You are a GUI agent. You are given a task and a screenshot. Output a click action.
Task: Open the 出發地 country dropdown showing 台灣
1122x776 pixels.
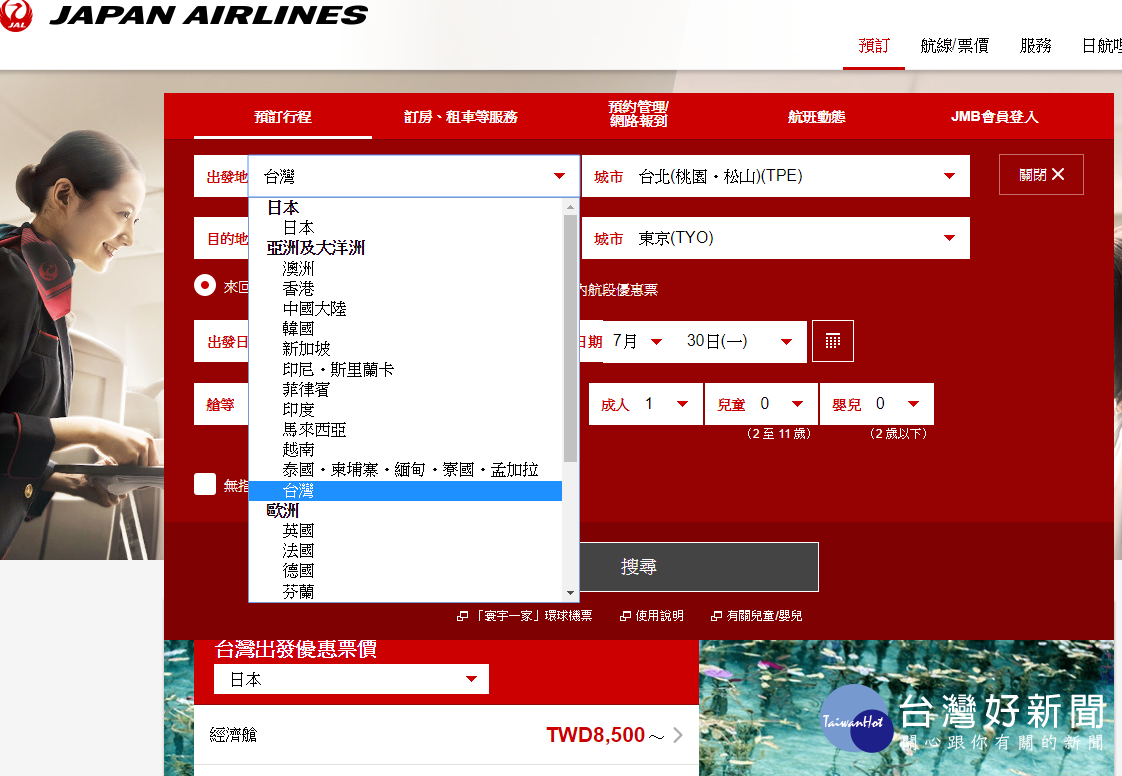coord(414,176)
